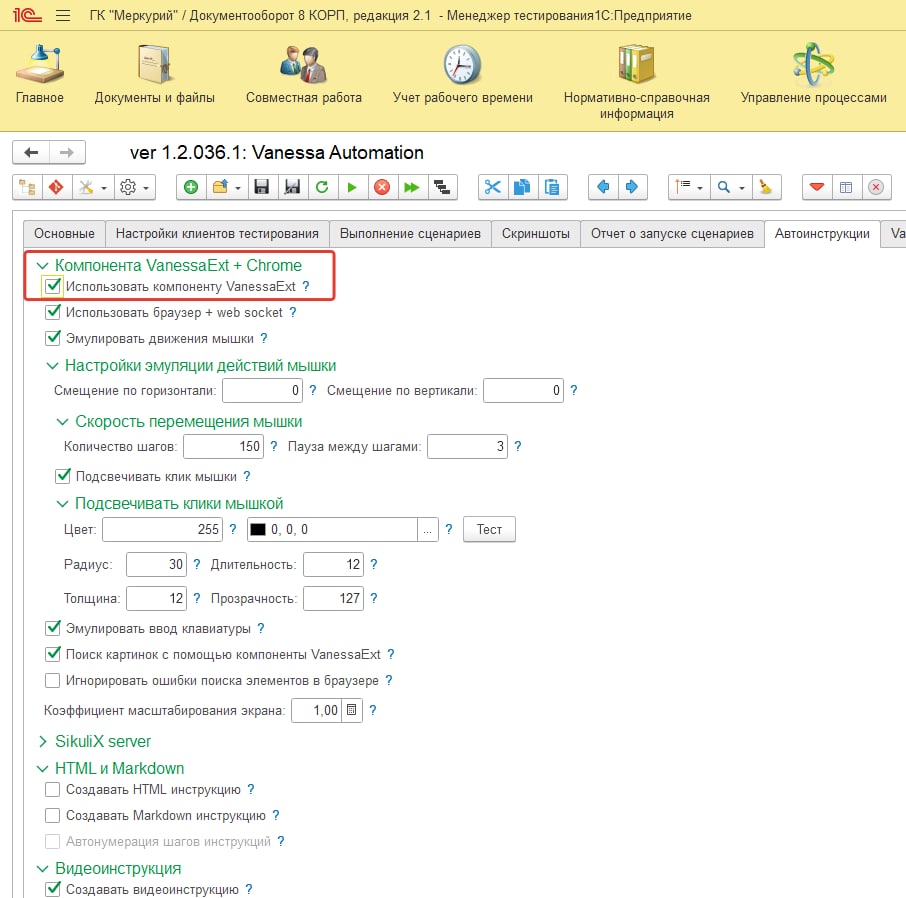Image resolution: width=906 pixels, height=898 pixels.
Task: Open the Документы и файлы section
Action: pos(154,74)
